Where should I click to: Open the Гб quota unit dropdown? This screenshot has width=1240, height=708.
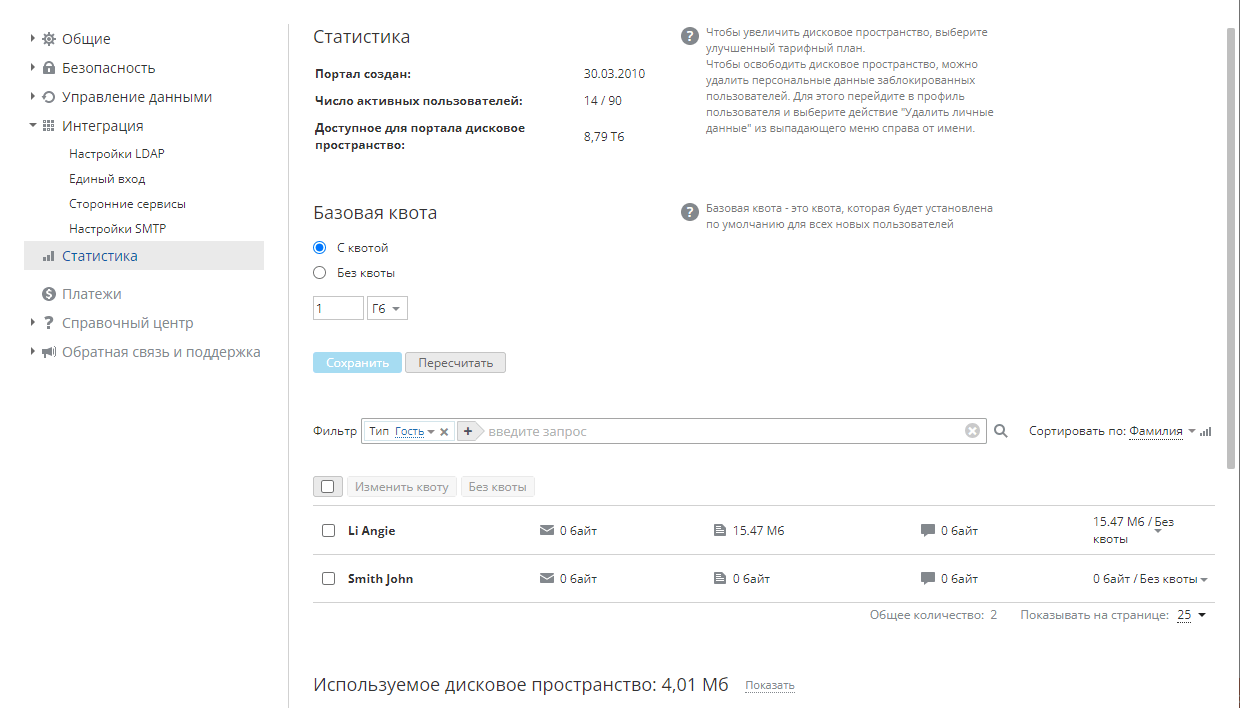[x=387, y=309]
